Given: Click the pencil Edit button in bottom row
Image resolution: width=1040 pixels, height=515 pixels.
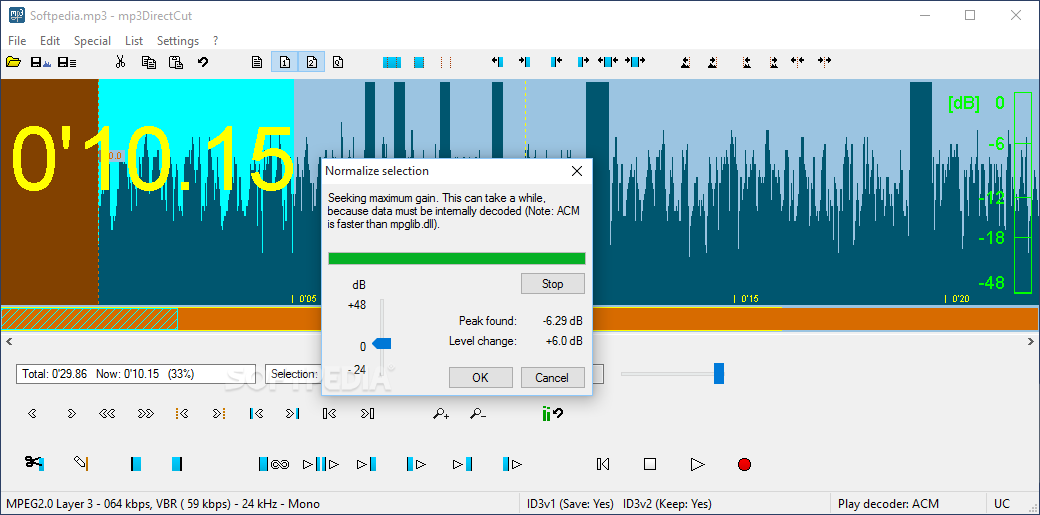Looking at the screenshot, I should (81, 463).
